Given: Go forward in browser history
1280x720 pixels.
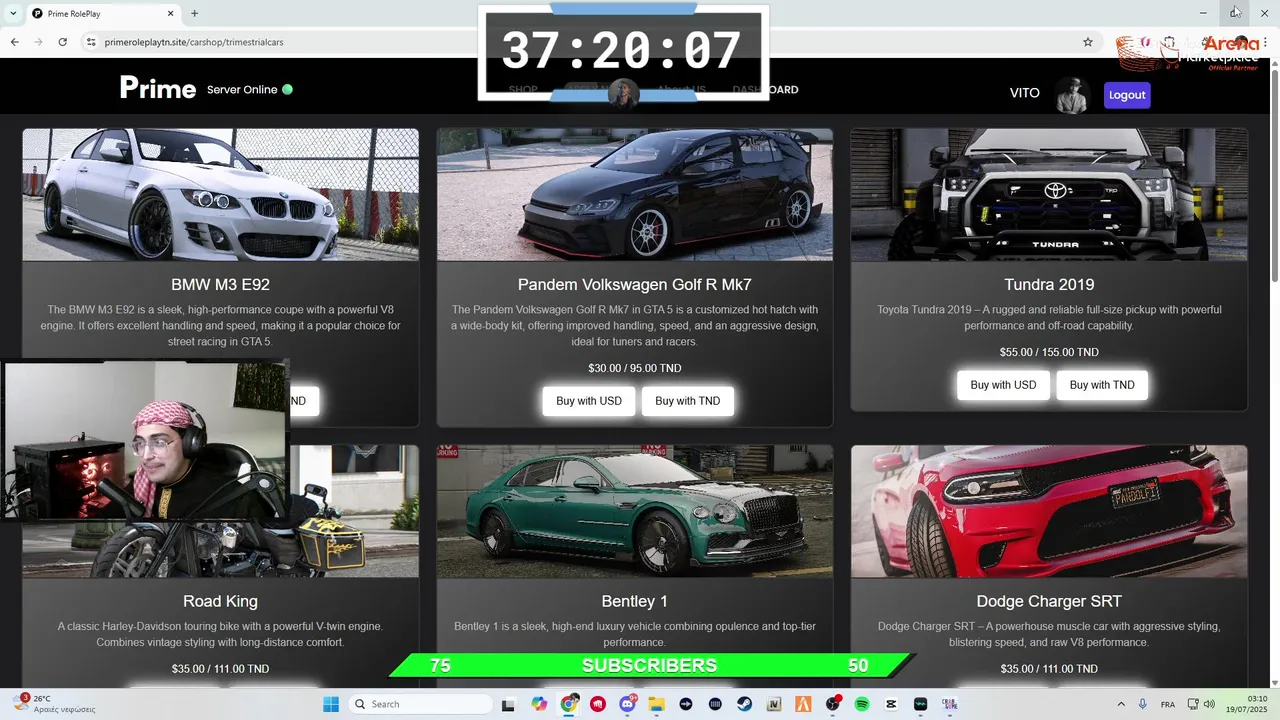Looking at the screenshot, I should 38,42.
